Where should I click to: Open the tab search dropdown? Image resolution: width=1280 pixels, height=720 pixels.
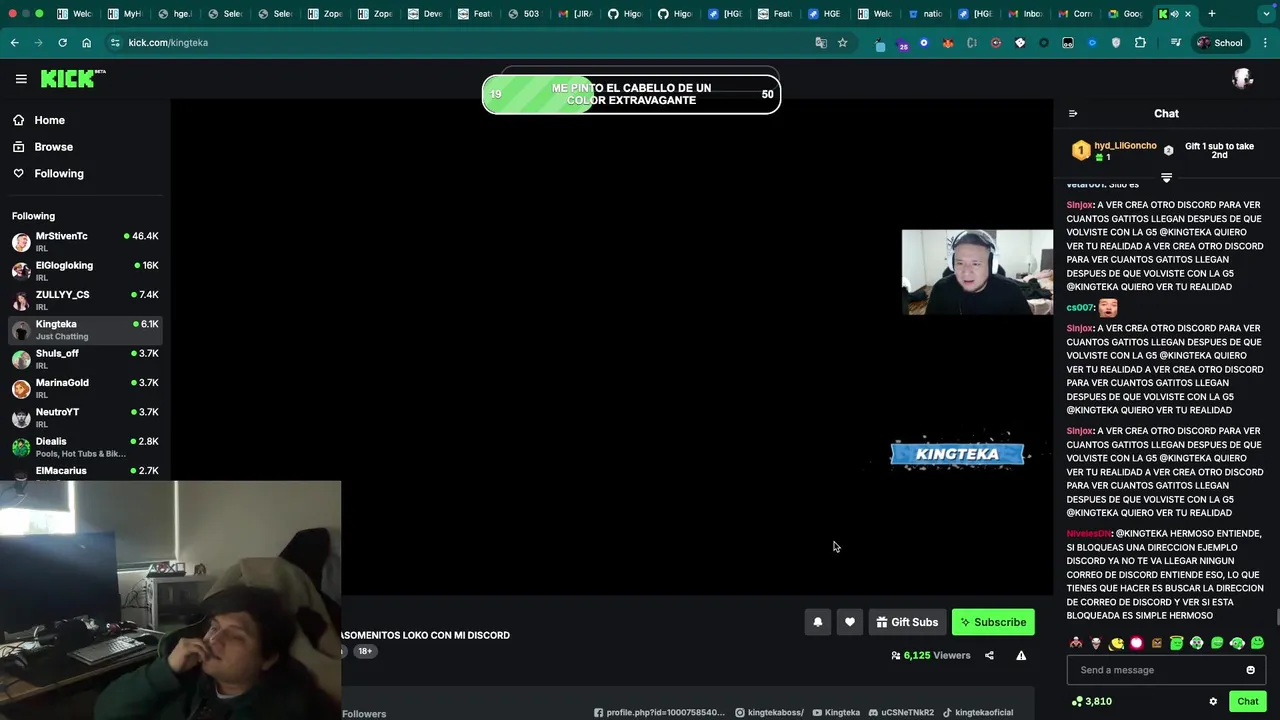[1266, 14]
